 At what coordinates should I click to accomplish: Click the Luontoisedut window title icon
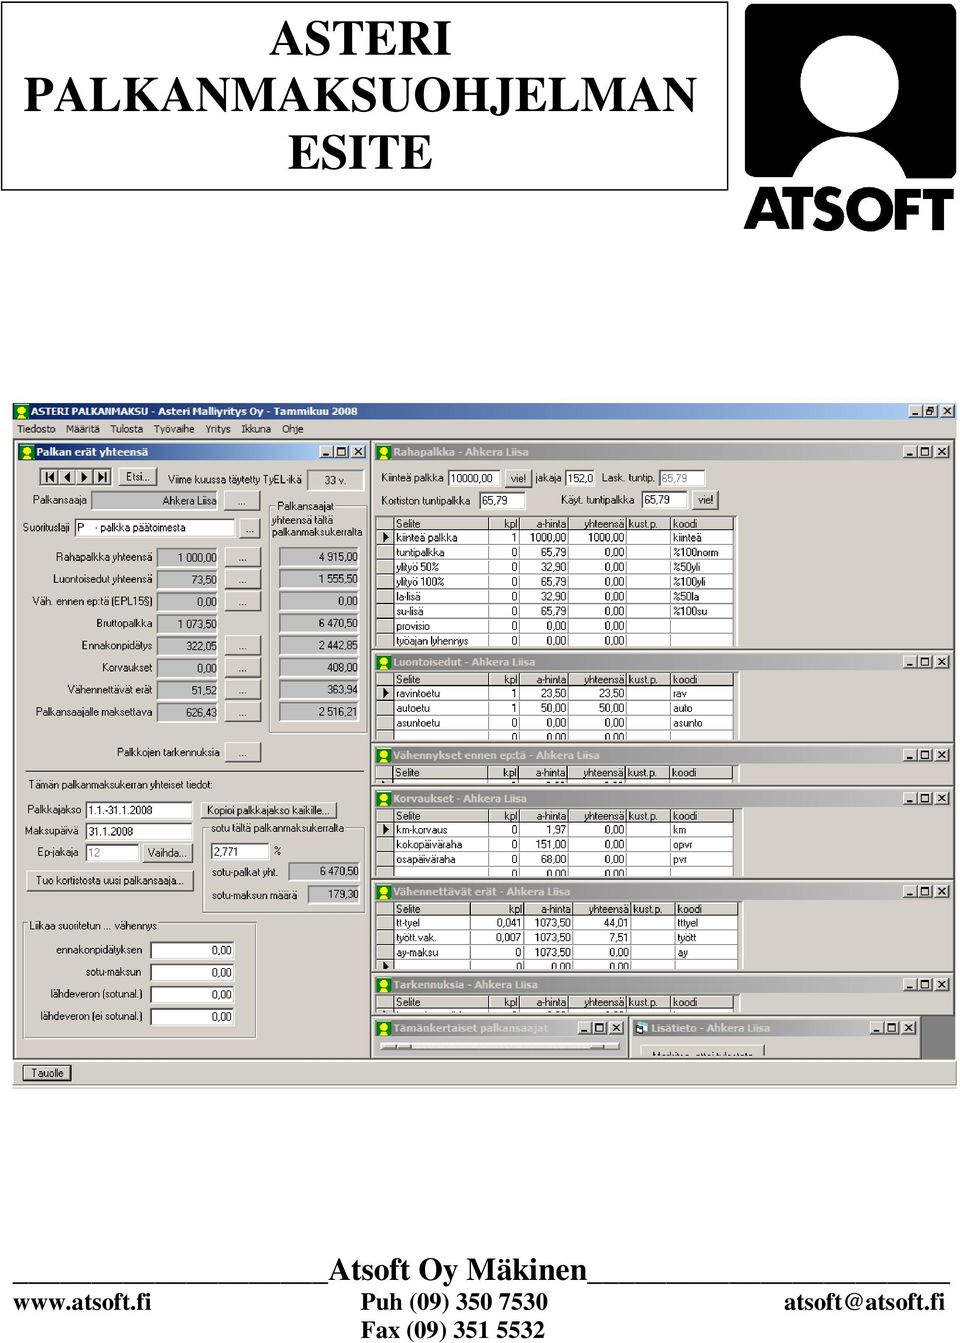click(383, 662)
